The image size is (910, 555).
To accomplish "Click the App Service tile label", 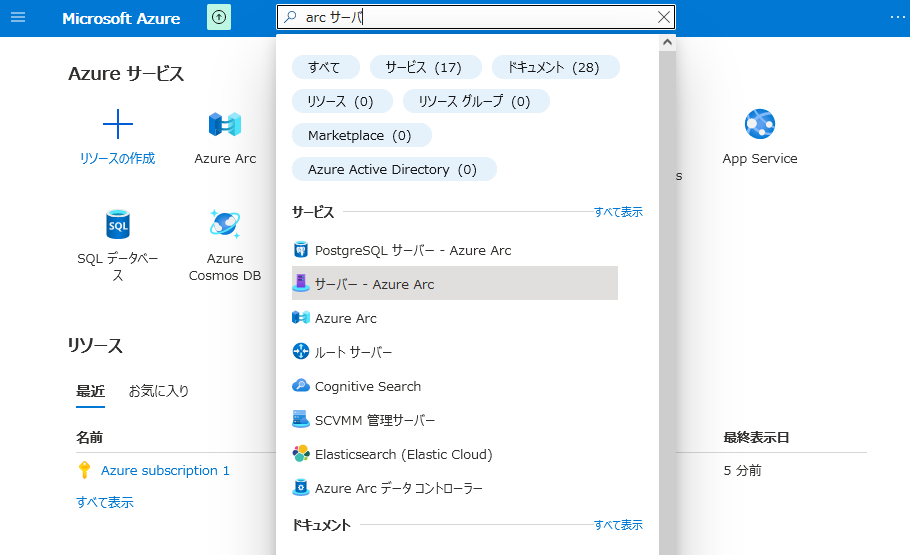I will pos(760,158).
